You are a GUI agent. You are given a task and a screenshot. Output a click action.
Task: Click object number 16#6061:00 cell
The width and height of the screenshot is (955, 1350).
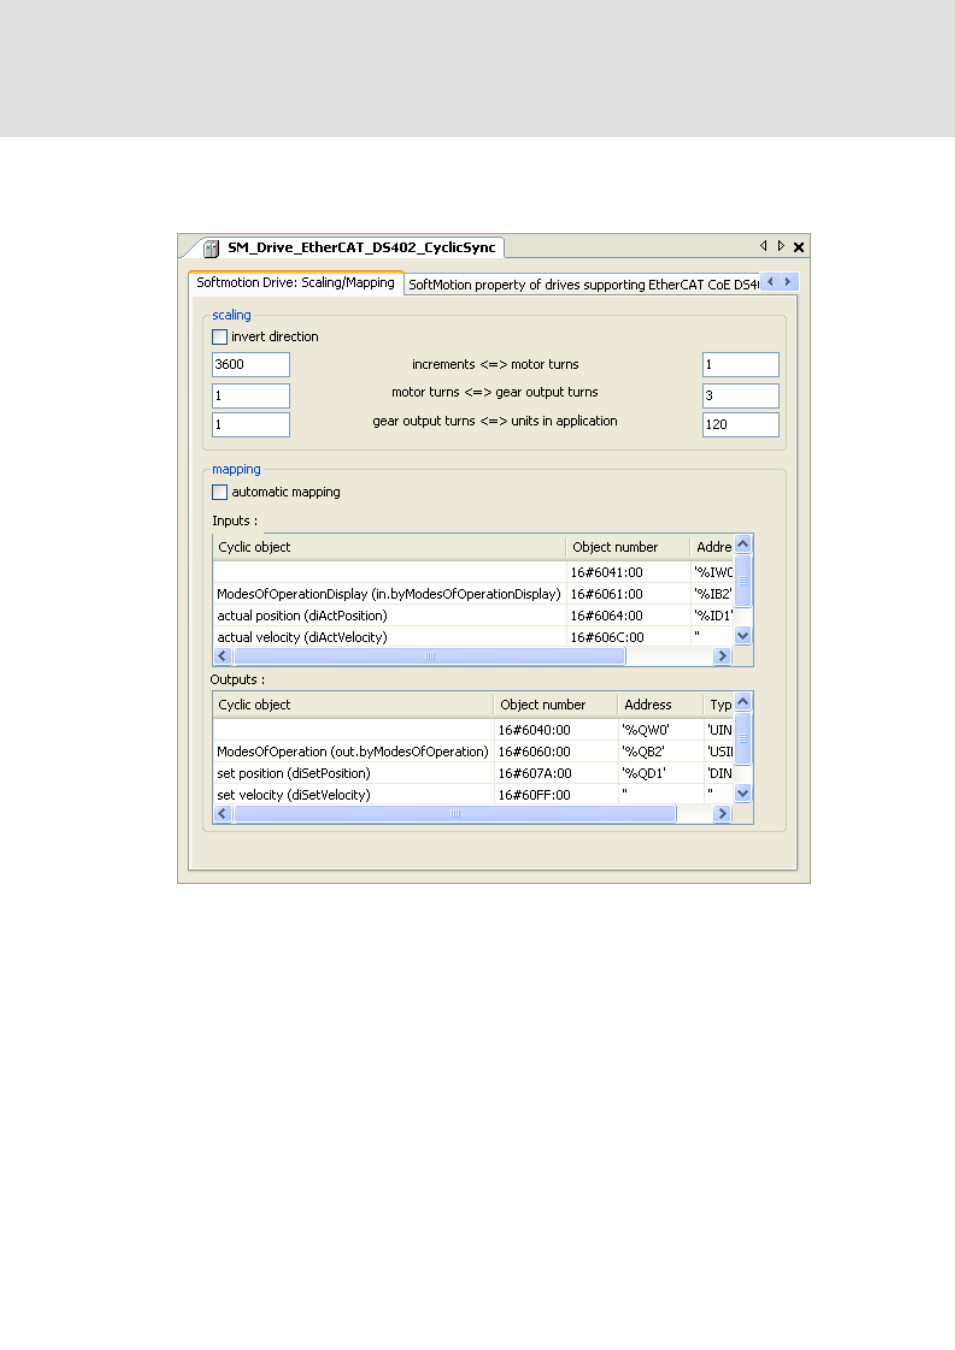[627, 594]
